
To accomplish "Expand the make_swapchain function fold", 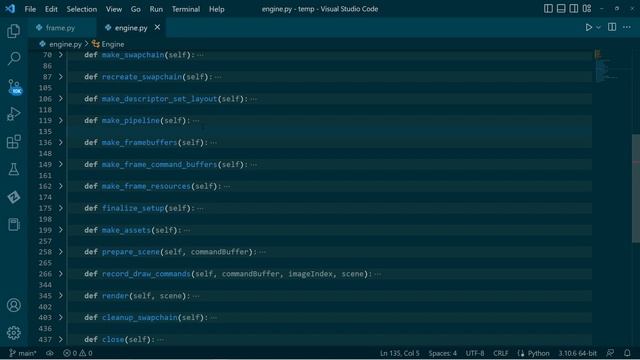I will click(x=61, y=55).
